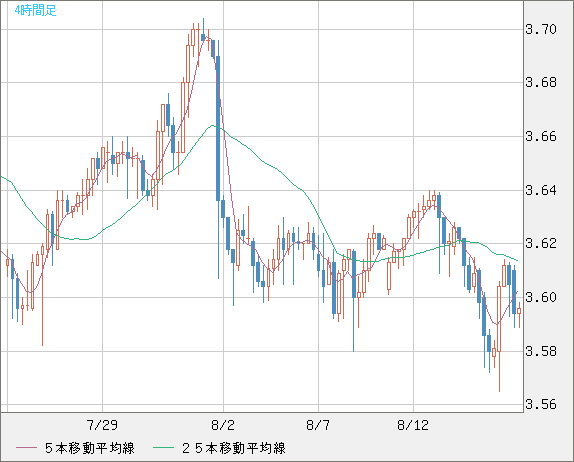Screen dimensions: 574x462
Task: Click the 3.68 price axis label
Action: coord(541,82)
